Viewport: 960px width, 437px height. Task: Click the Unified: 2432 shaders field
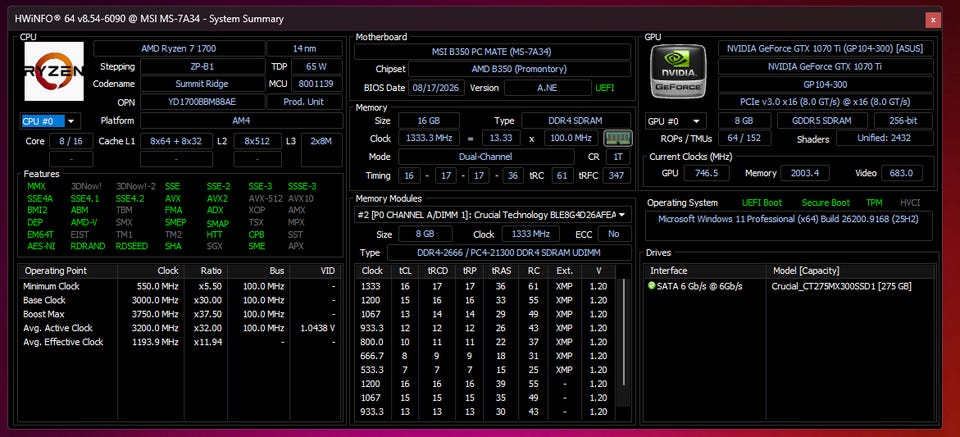point(885,138)
